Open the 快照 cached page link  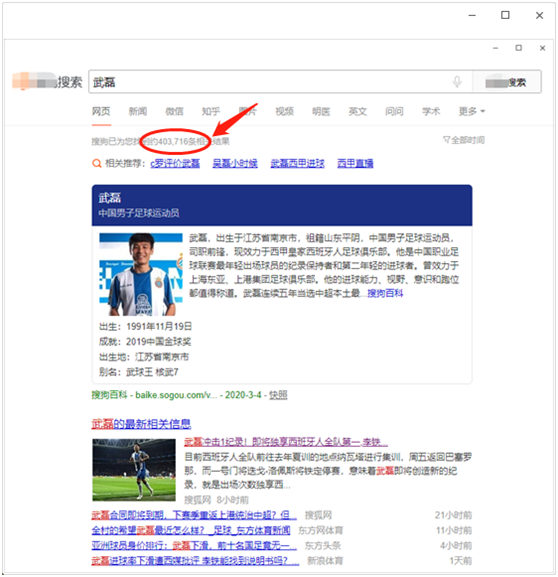pyautogui.click(x=278, y=395)
